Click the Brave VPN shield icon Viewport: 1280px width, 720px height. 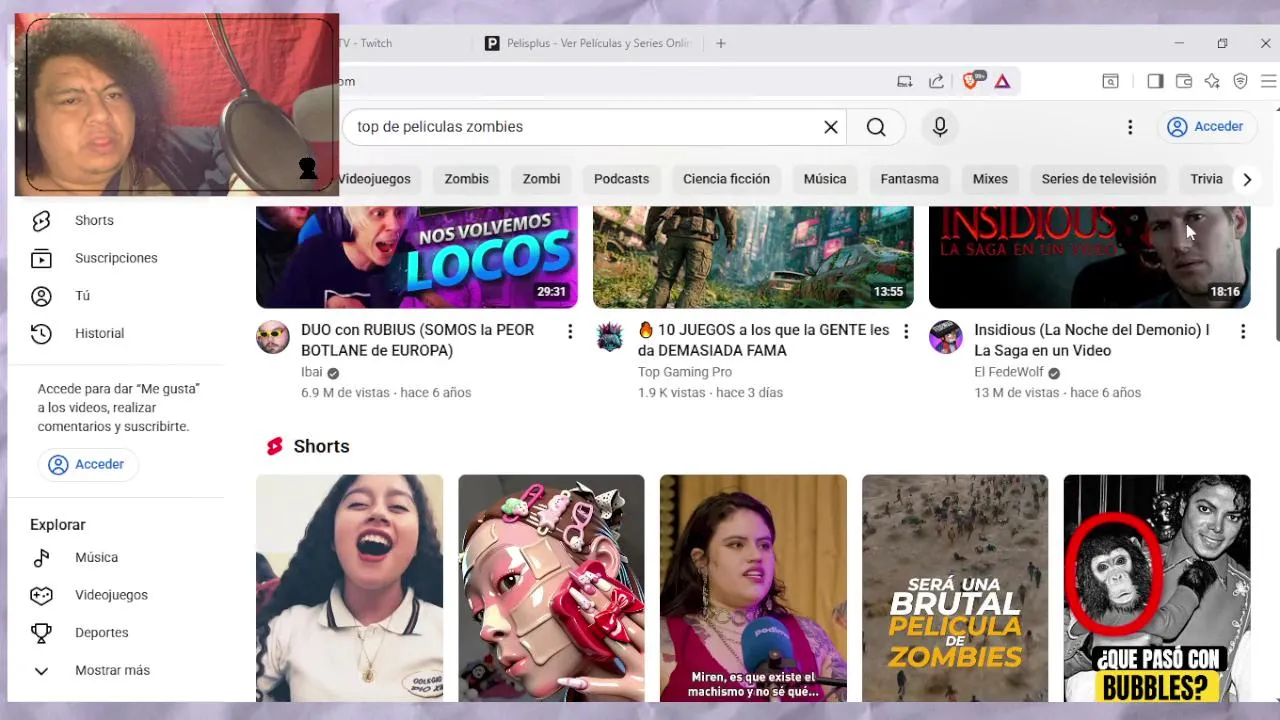[1240, 81]
